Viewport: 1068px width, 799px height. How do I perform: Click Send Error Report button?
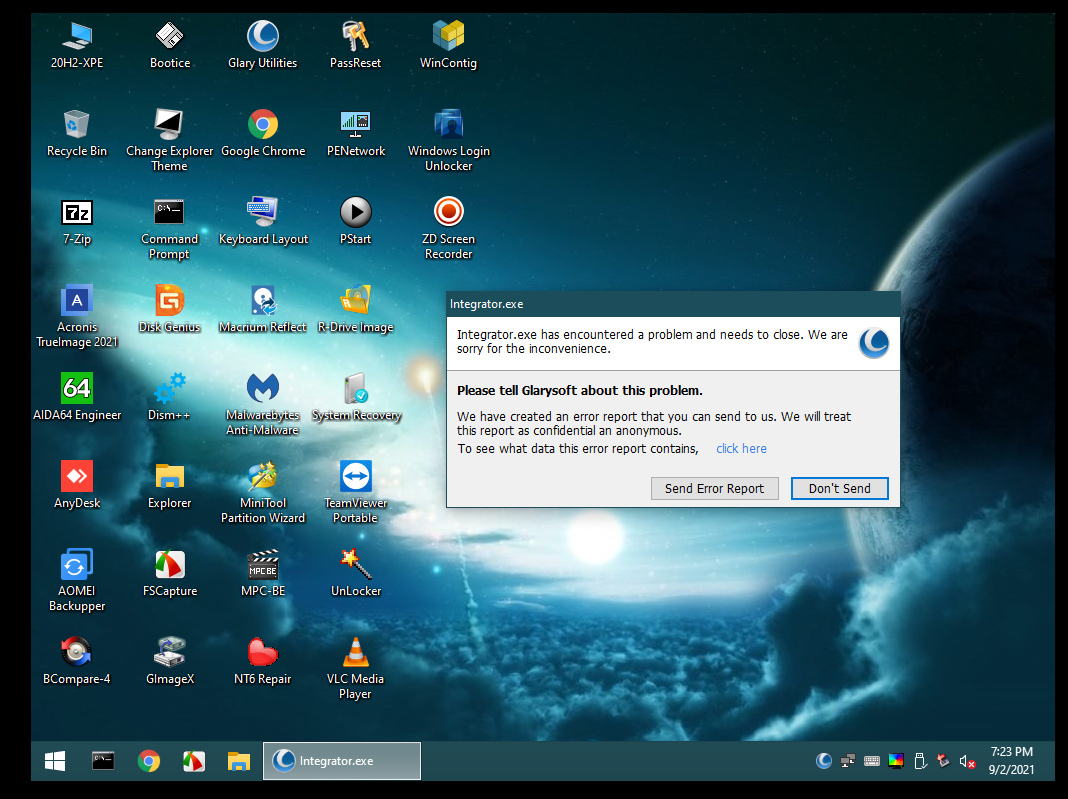coord(714,488)
